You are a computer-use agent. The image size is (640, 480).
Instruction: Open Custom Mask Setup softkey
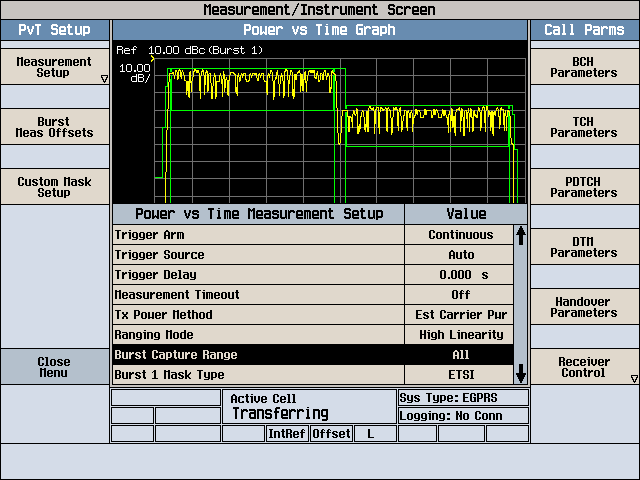[x=55, y=187]
